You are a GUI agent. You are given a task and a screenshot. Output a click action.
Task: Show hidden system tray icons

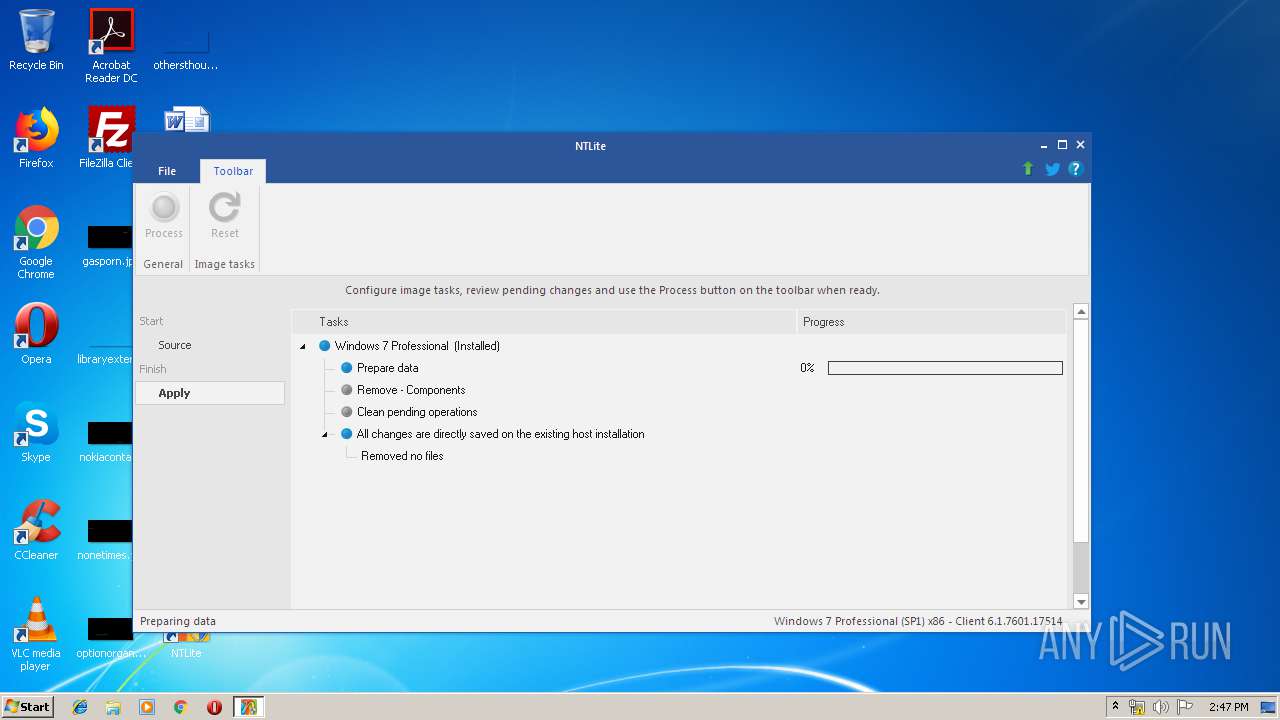coord(1115,707)
